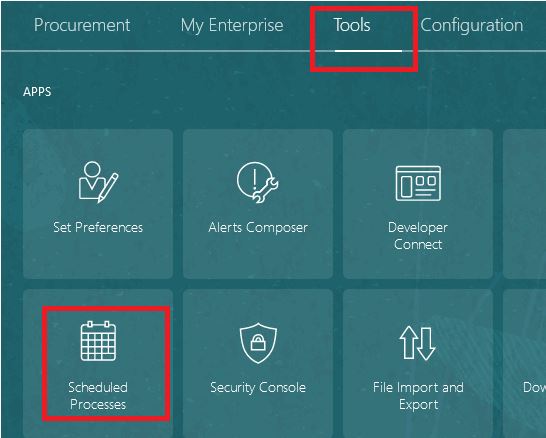Select the Alerts Composer label
Screen dimensions: 546x438
(258, 228)
